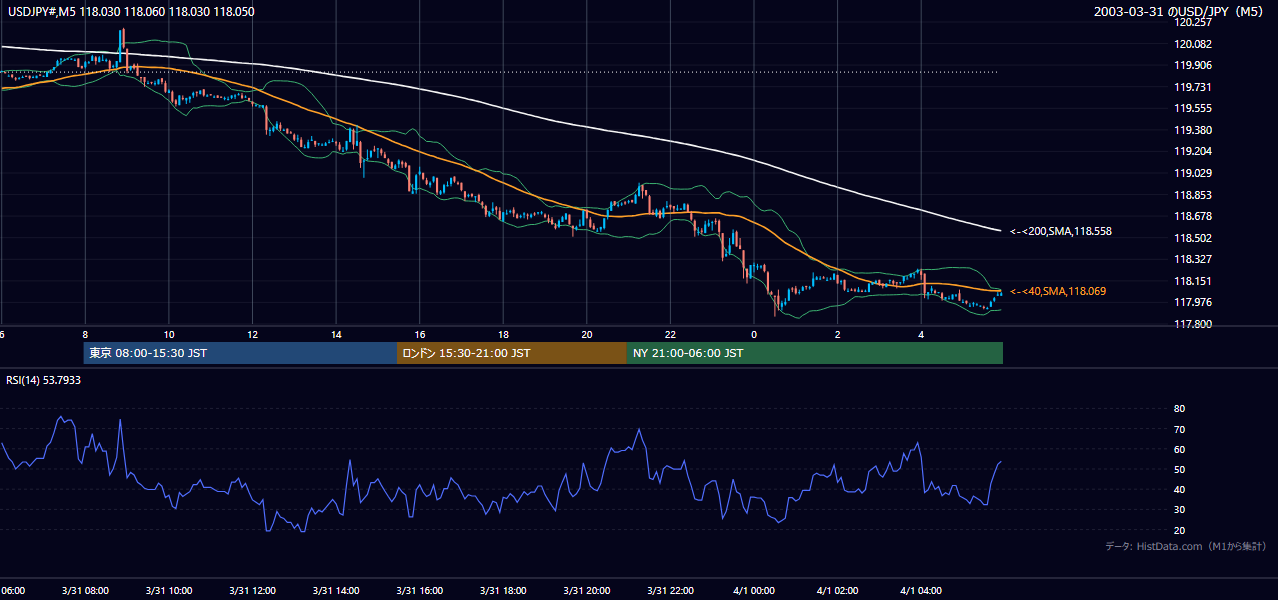
Task: Click the 3/31 22:00 bottom time label
Action: pos(670,591)
